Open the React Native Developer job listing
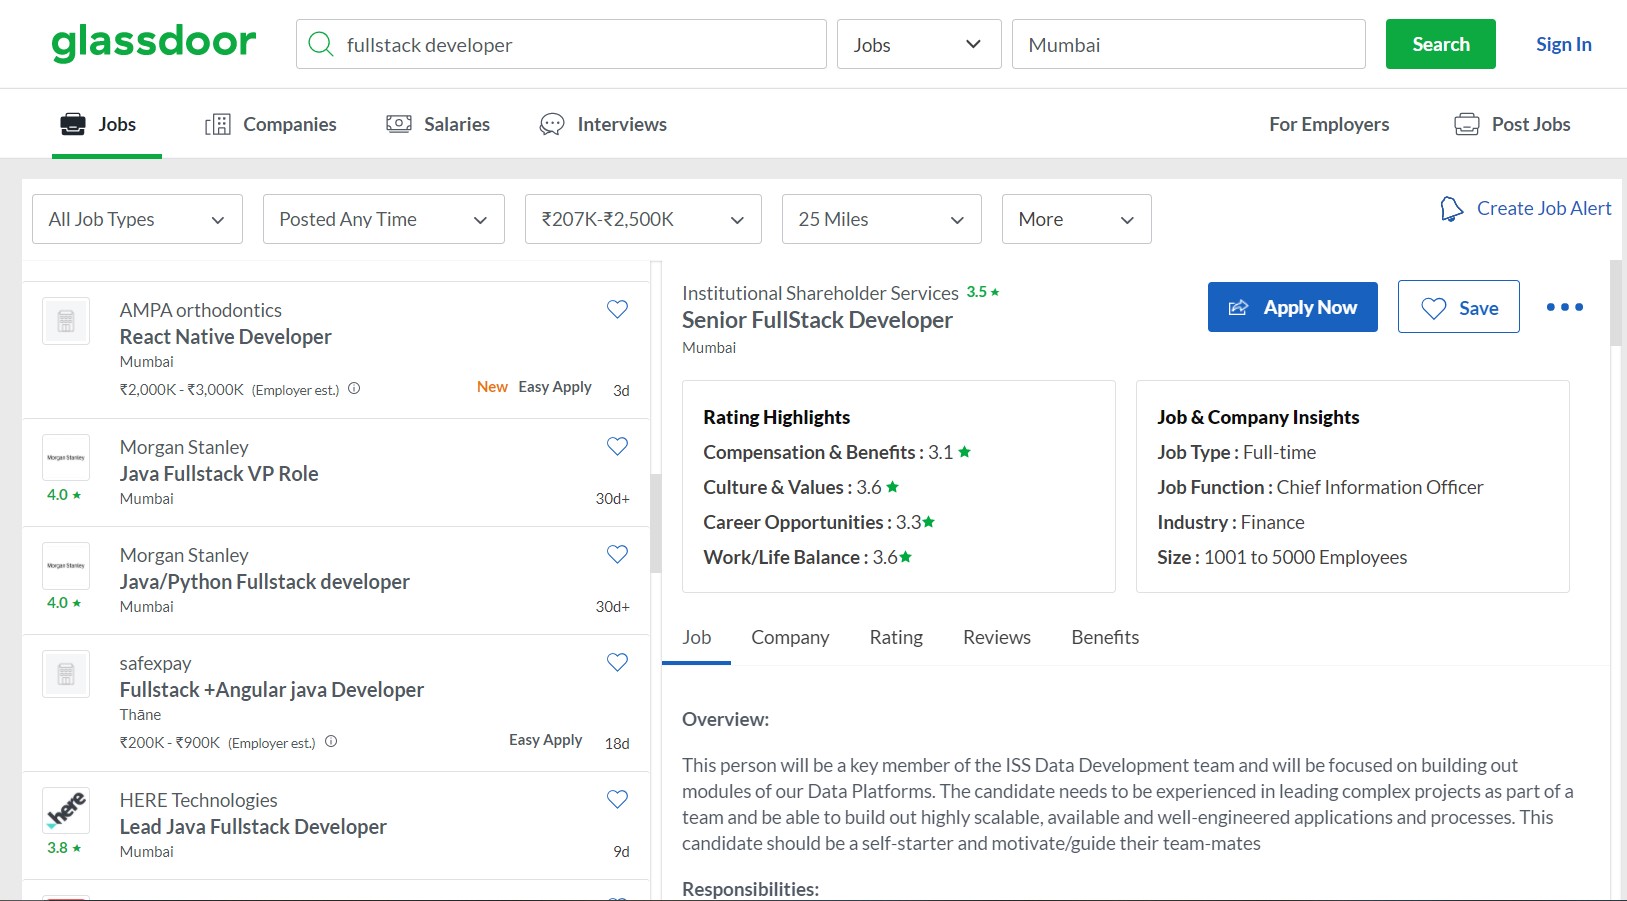Screen dimensions: 1627x901 [226, 337]
